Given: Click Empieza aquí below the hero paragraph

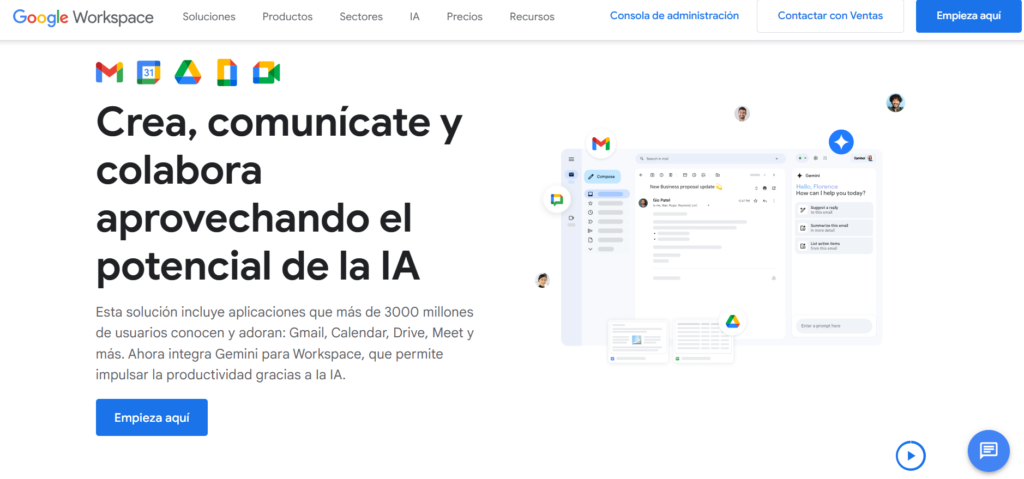Looking at the screenshot, I should click(152, 418).
